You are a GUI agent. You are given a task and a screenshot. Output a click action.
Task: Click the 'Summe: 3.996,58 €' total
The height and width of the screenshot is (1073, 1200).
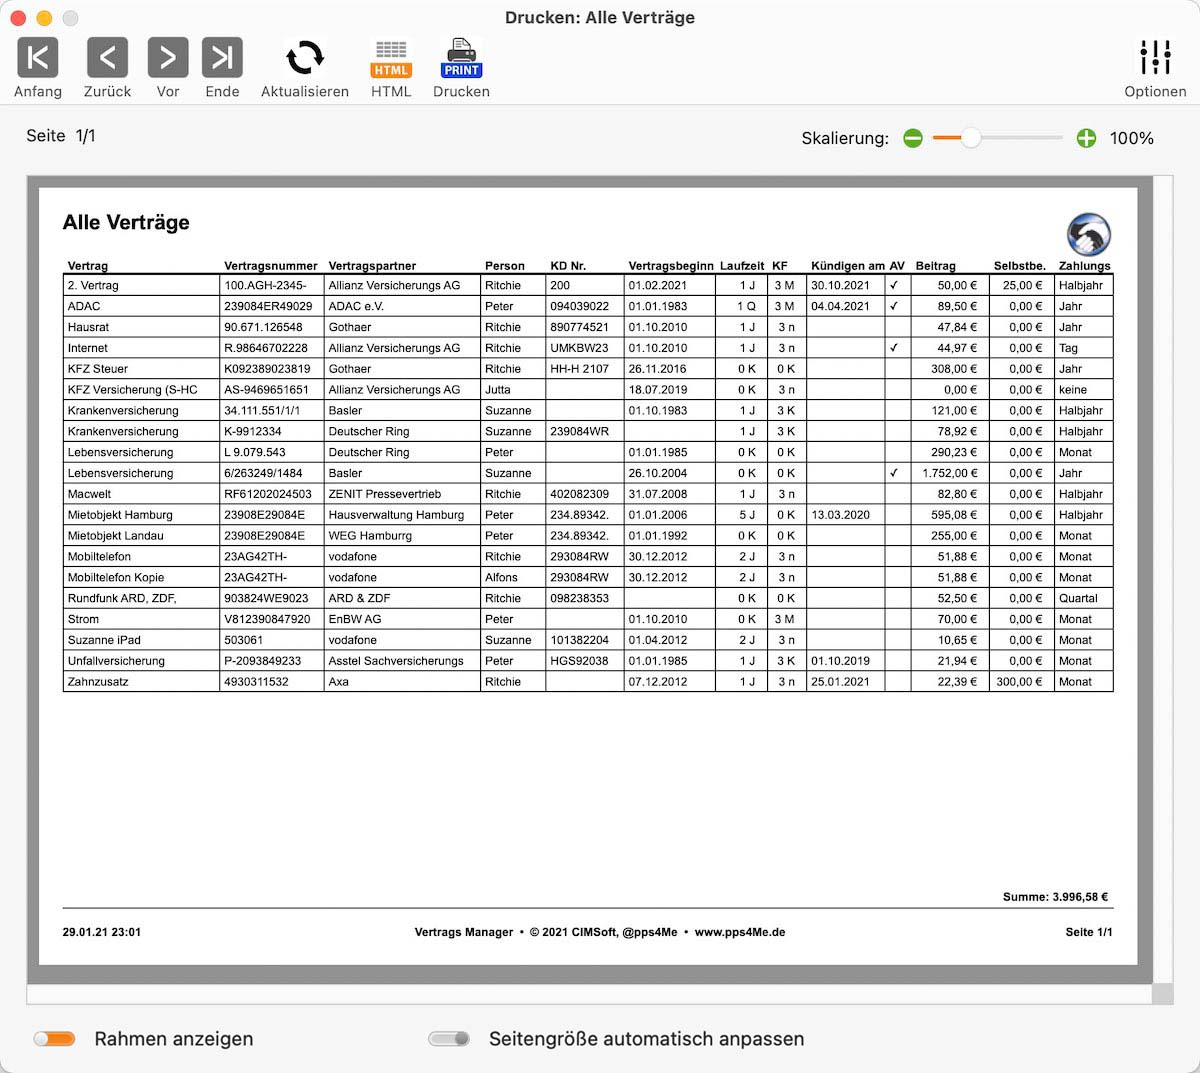[1056, 897]
